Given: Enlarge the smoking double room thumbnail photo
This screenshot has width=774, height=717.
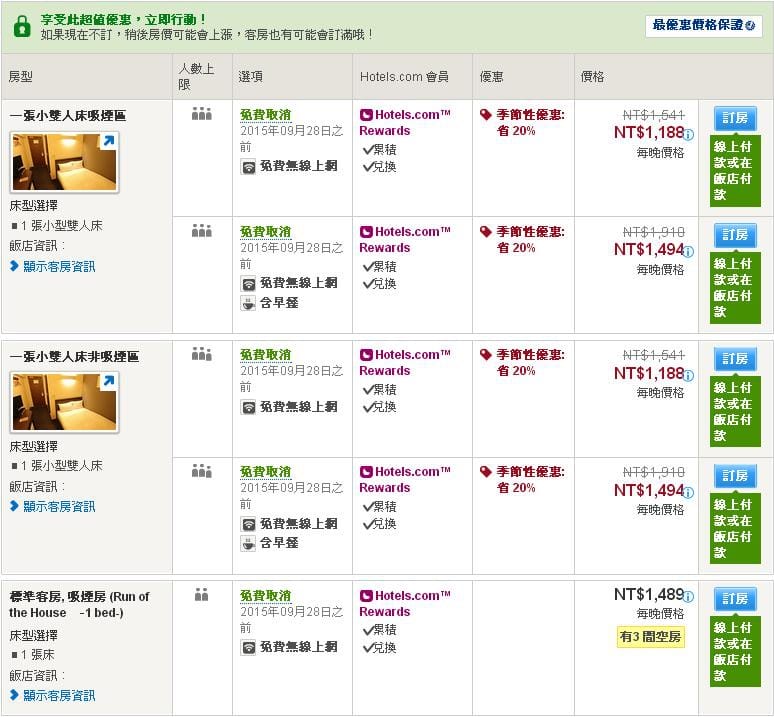Looking at the screenshot, I should click(x=64, y=162).
